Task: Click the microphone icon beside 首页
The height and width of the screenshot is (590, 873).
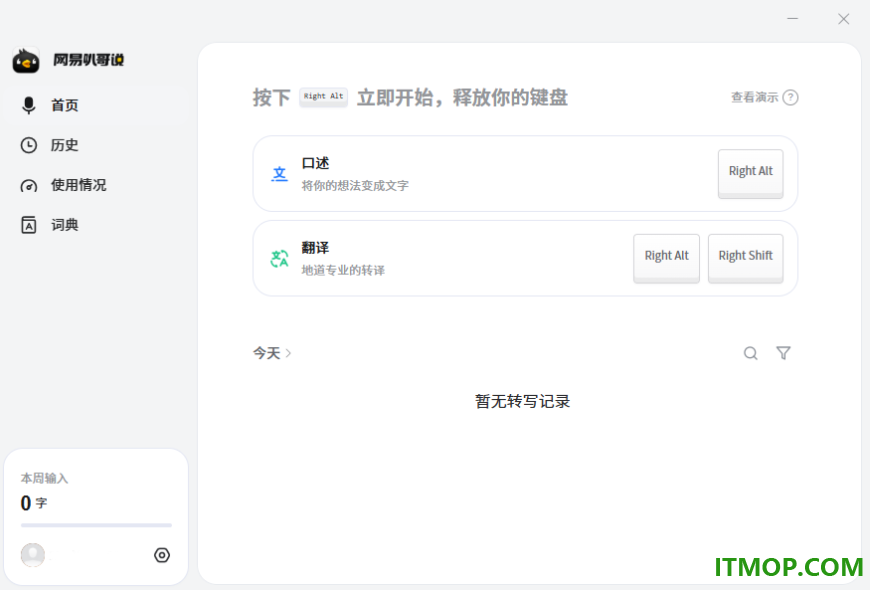Action: tap(28, 105)
